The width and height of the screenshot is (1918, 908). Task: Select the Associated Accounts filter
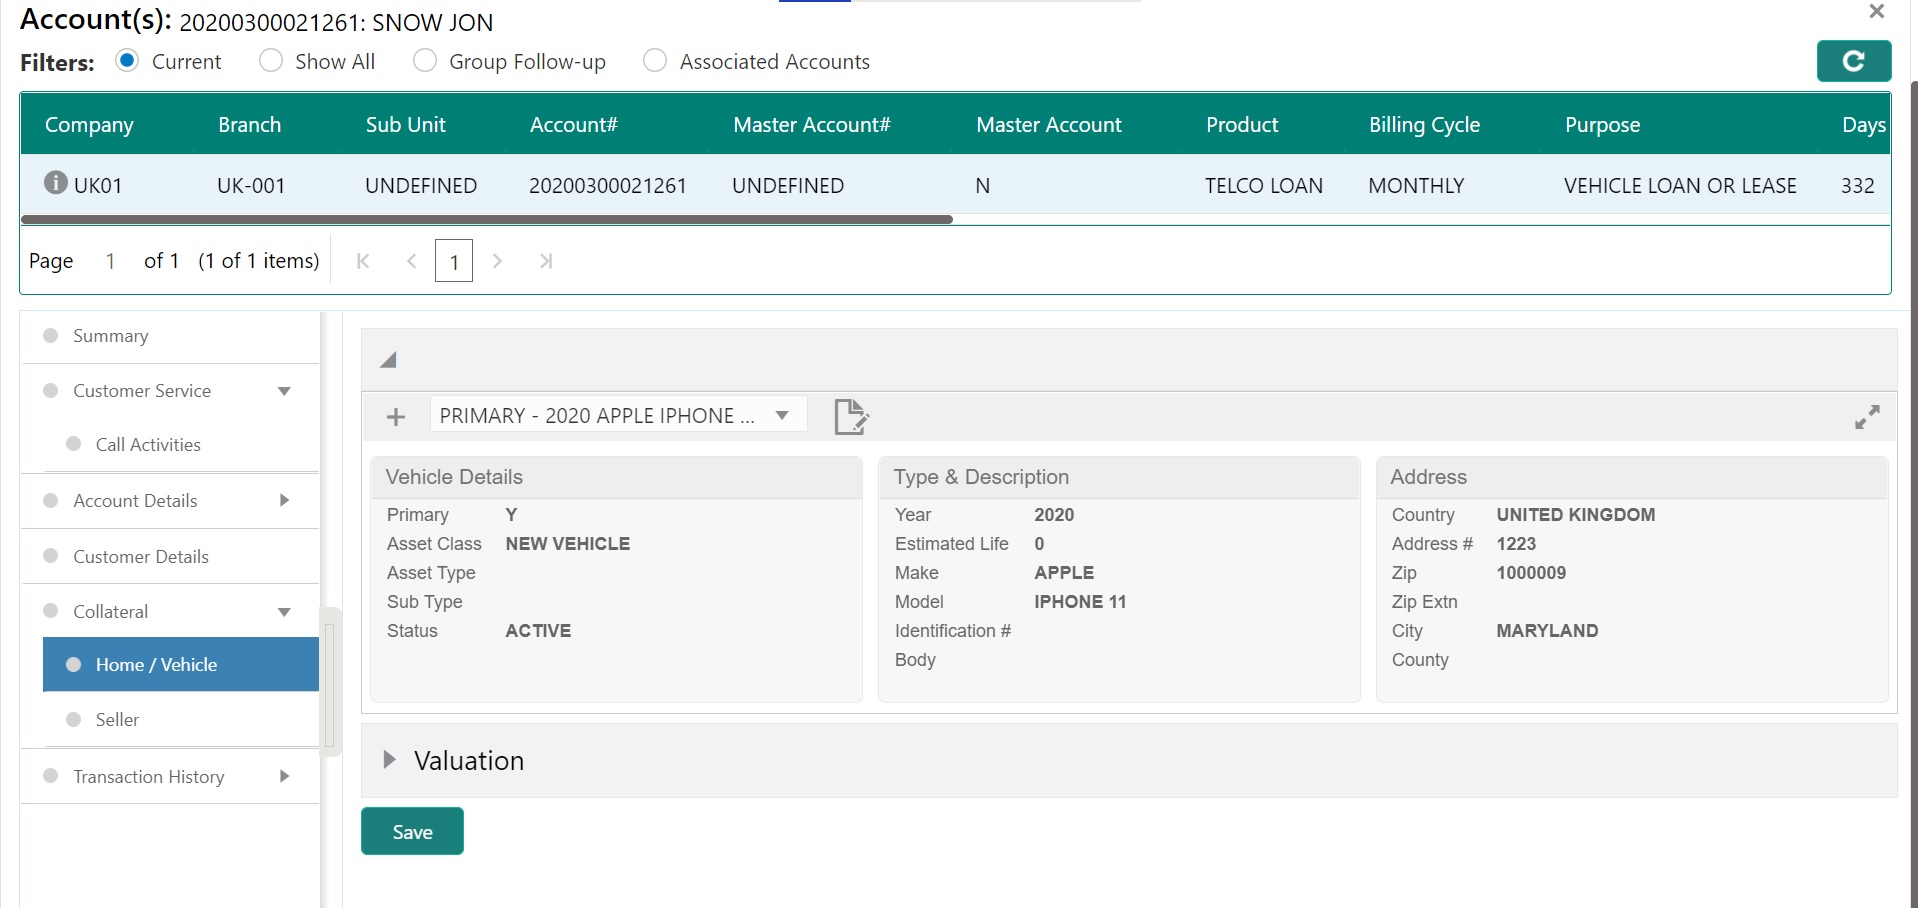point(655,60)
